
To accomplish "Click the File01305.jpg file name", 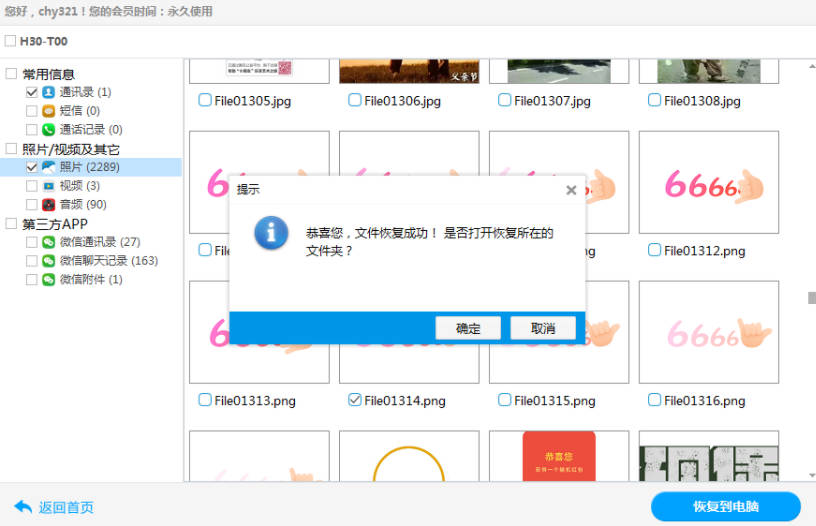I will tap(252, 101).
